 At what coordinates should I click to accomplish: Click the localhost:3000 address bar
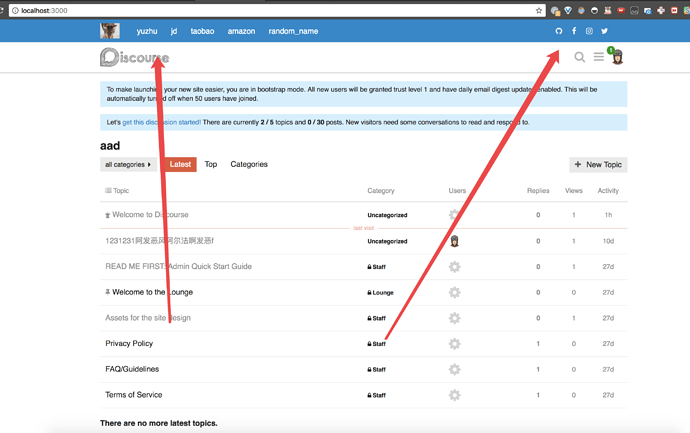pyautogui.click(x=277, y=11)
